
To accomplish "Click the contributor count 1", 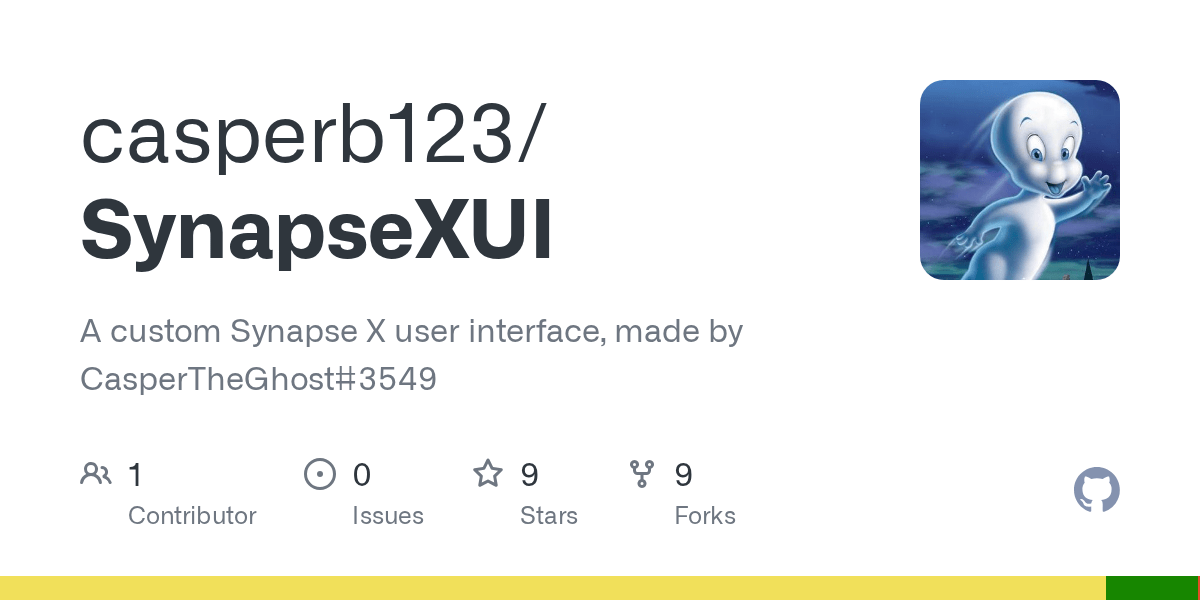I will (x=135, y=474).
